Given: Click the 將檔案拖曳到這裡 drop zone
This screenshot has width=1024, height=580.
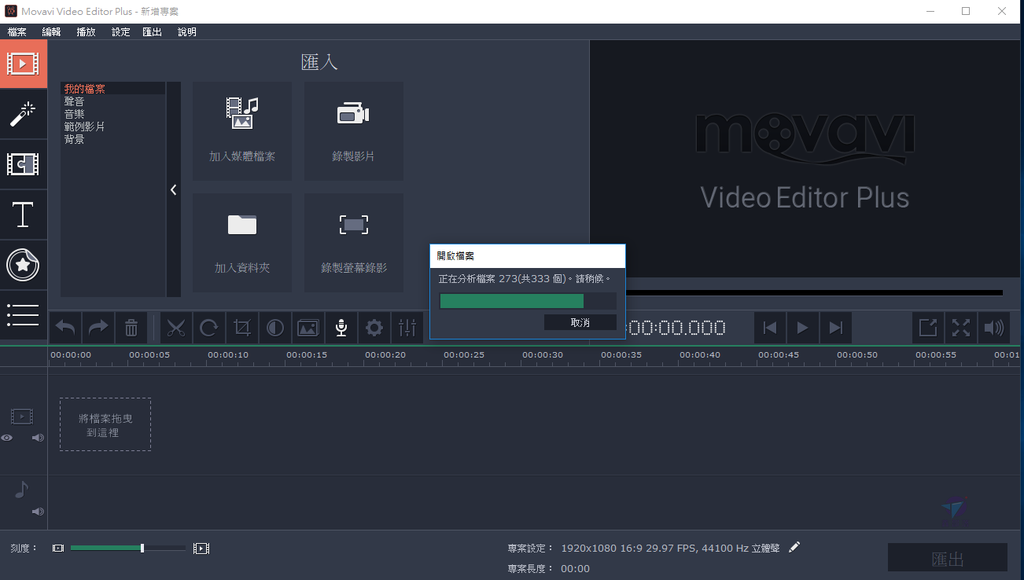Looking at the screenshot, I should coord(105,425).
